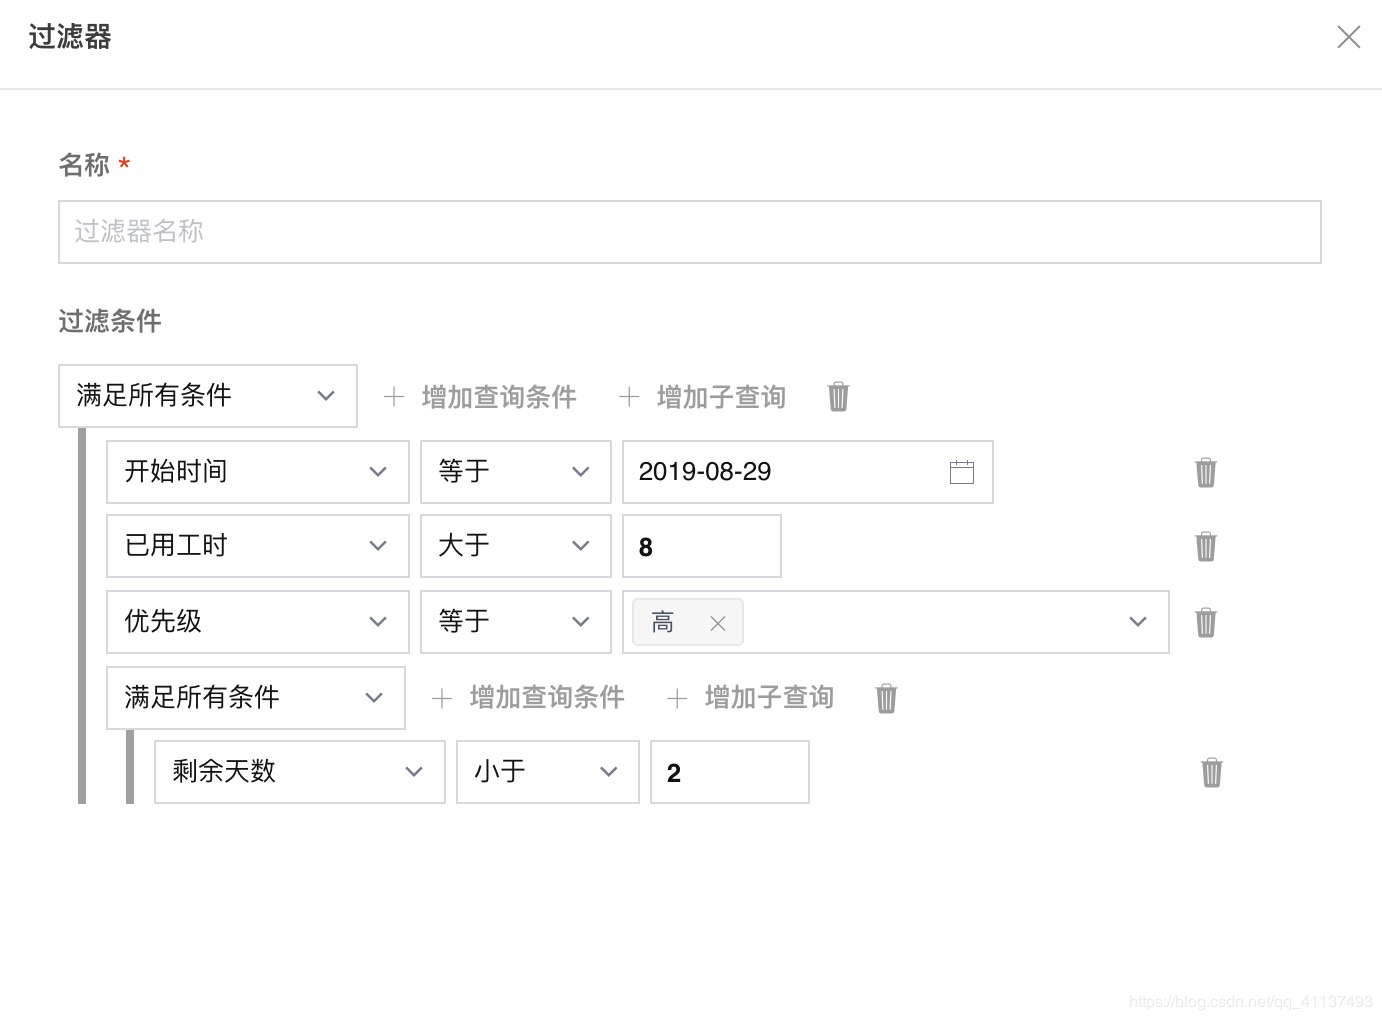Delete the 优先级 condition row
Viewport: 1382px width, 1020px height.
tap(1205, 622)
